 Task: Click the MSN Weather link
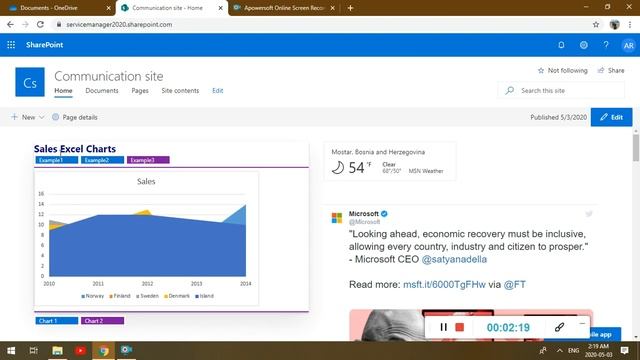coord(426,171)
